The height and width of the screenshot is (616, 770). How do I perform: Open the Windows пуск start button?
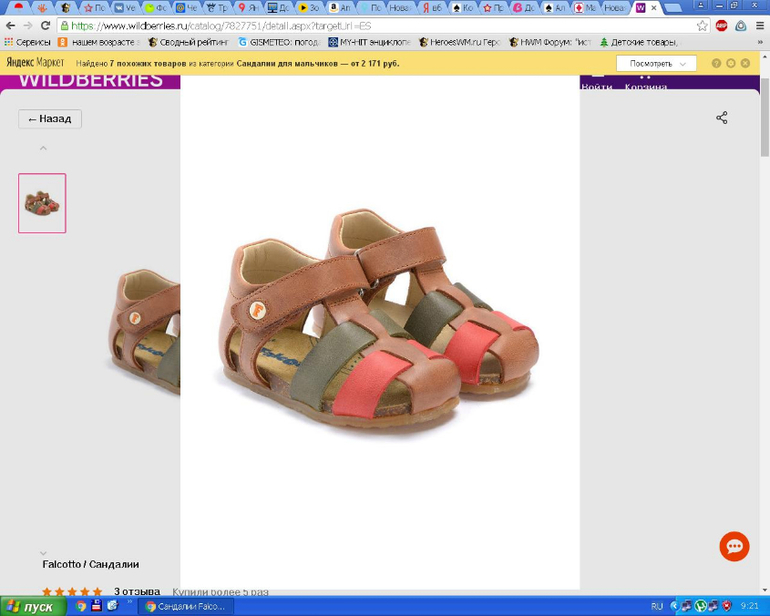32,606
